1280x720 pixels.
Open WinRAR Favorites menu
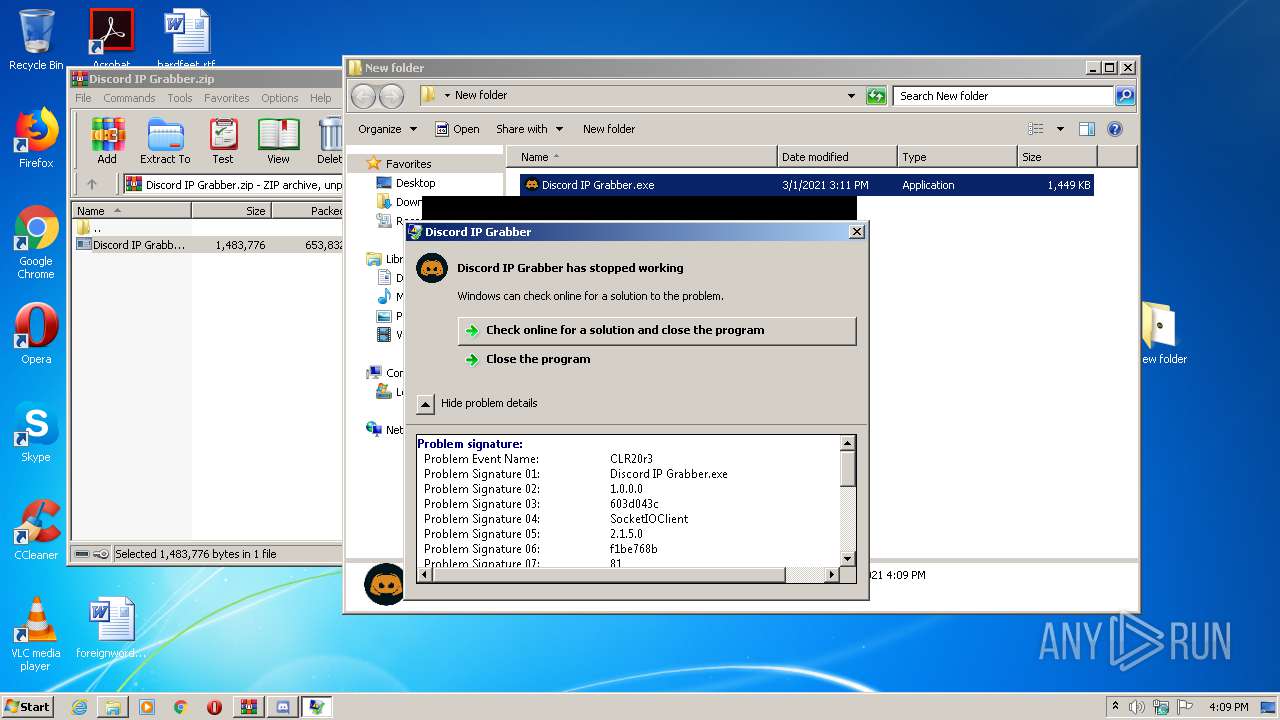point(227,98)
